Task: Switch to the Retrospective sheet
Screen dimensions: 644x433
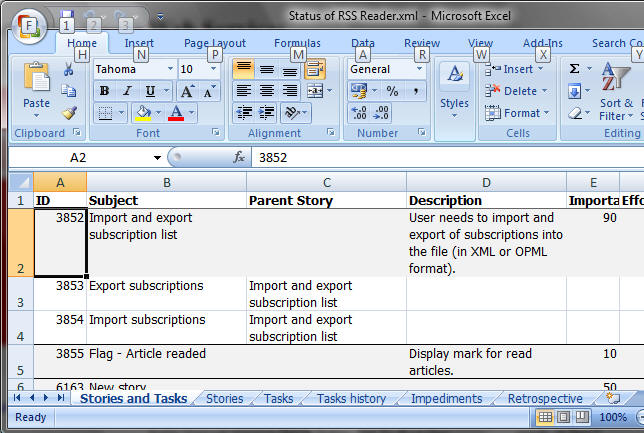Action: pos(545,398)
